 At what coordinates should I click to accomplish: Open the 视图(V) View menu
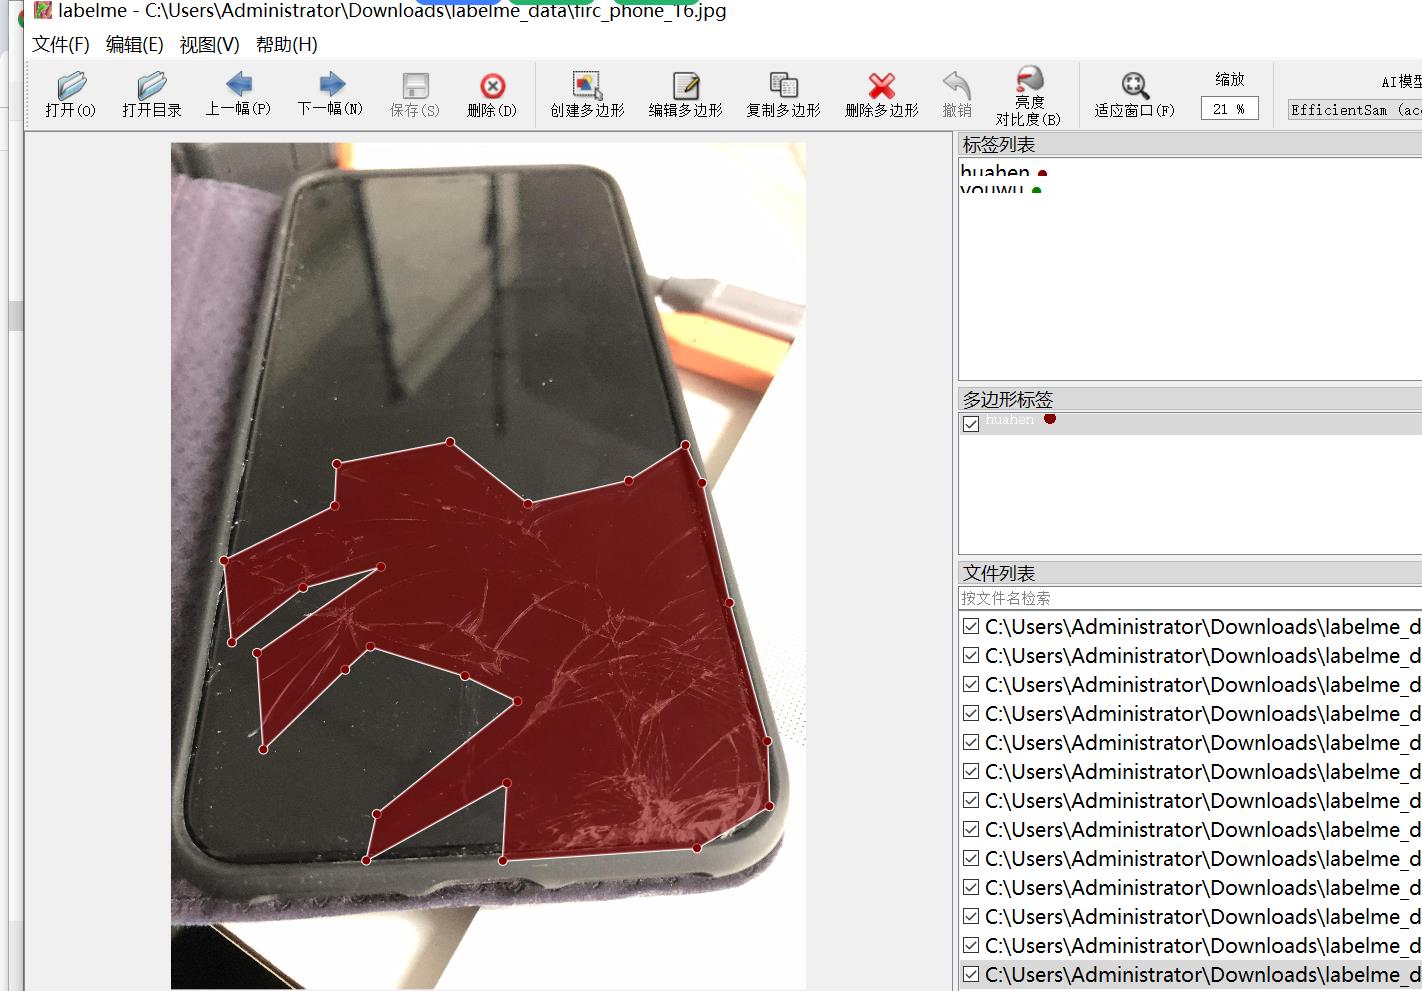(x=209, y=45)
